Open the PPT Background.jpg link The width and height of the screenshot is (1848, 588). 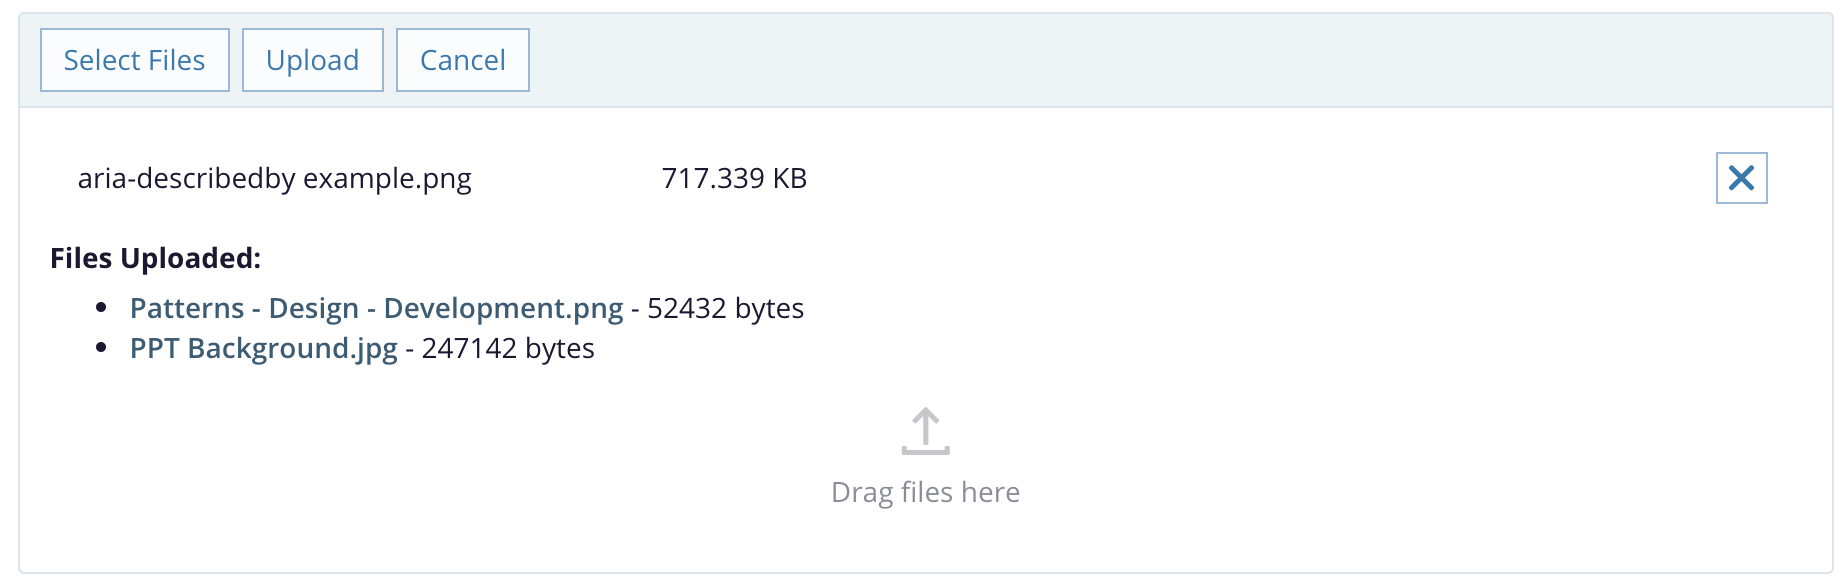click(263, 348)
